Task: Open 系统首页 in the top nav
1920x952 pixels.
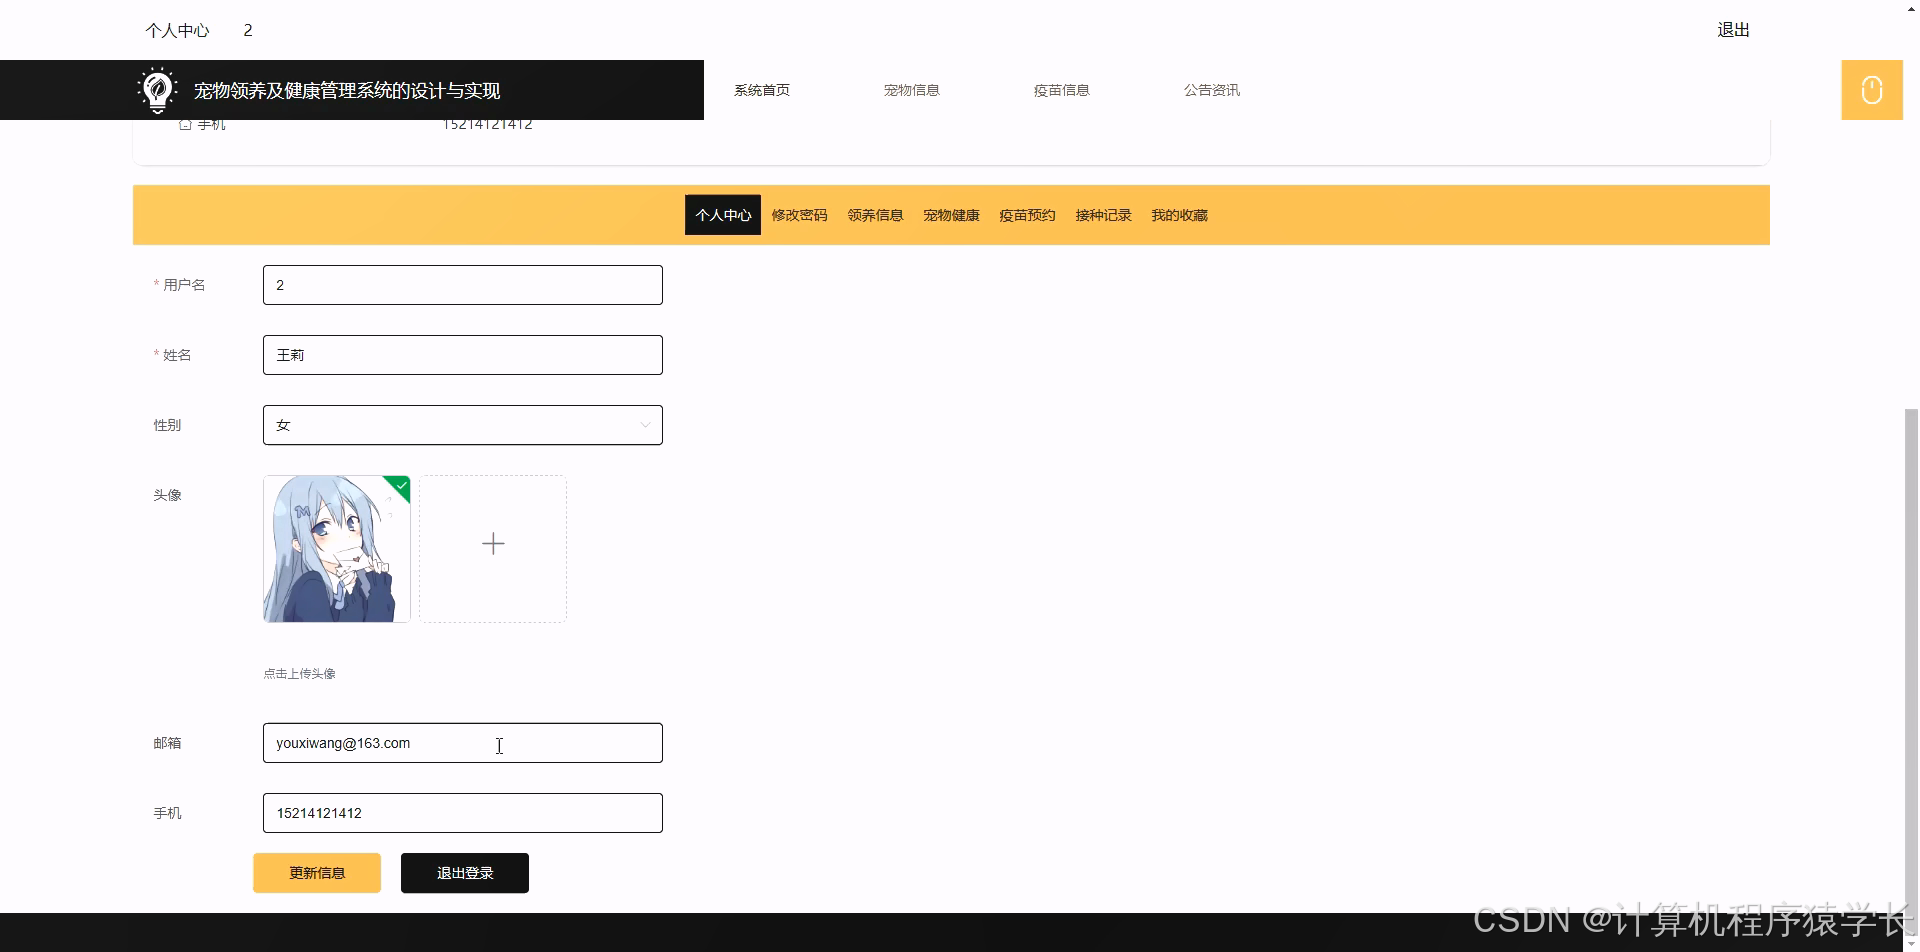Action: tap(762, 90)
